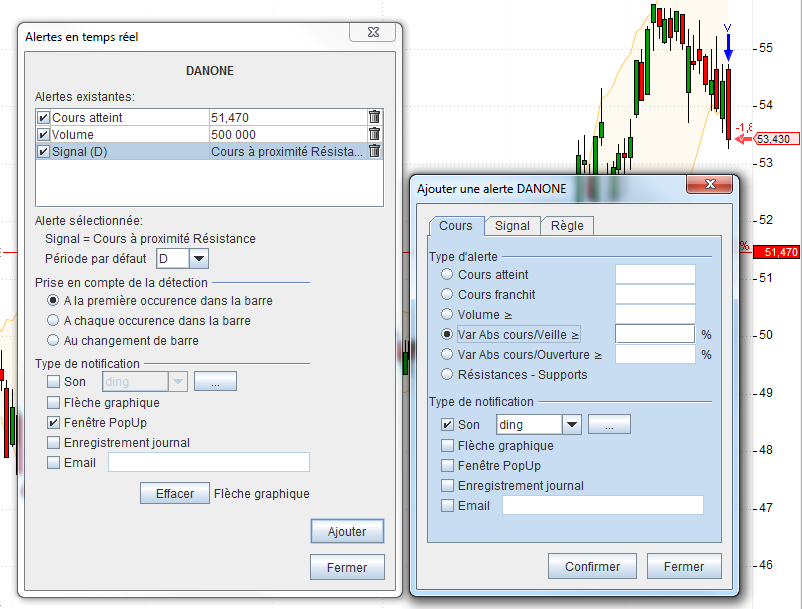The image size is (802, 609).
Task: Click Volume ≥ value input field
Action: tap(655, 314)
